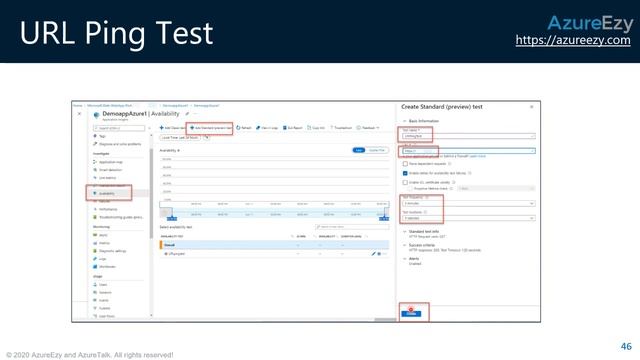The height and width of the screenshot is (360, 640).
Task: Click the Copy link toolbar icon
Action: click(309, 128)
